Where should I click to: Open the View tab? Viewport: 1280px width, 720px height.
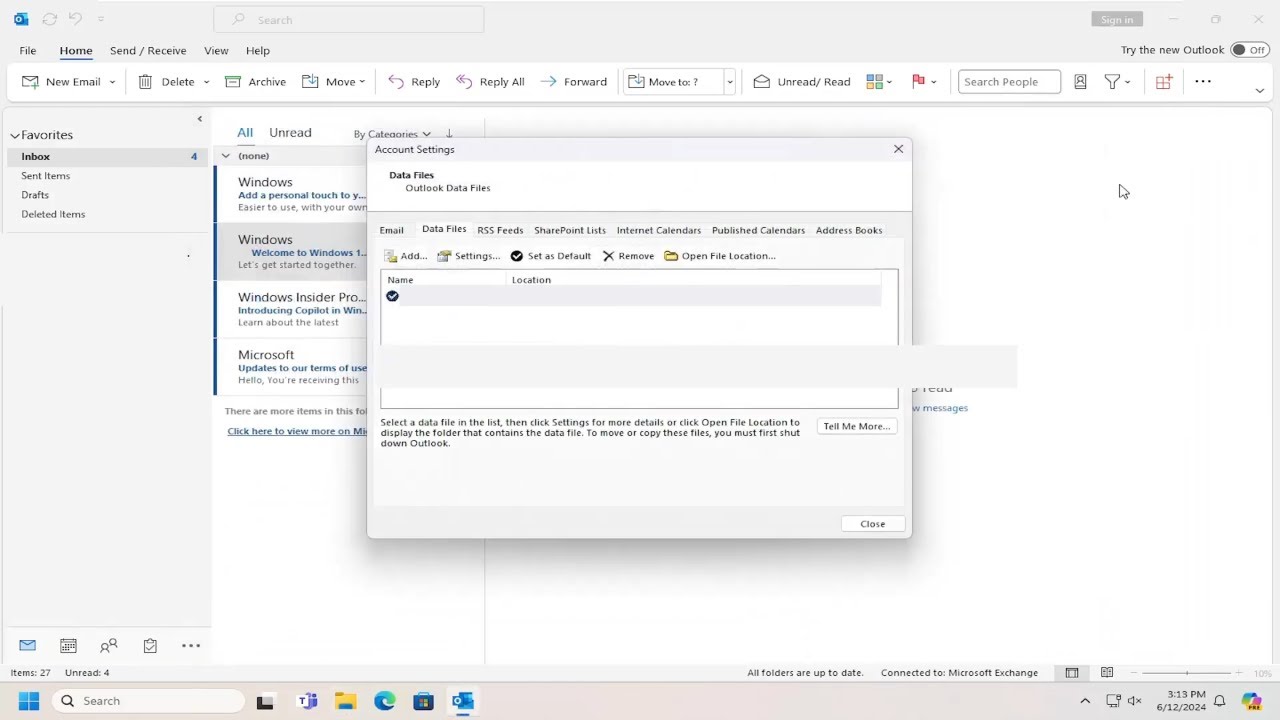click(216, 50)
